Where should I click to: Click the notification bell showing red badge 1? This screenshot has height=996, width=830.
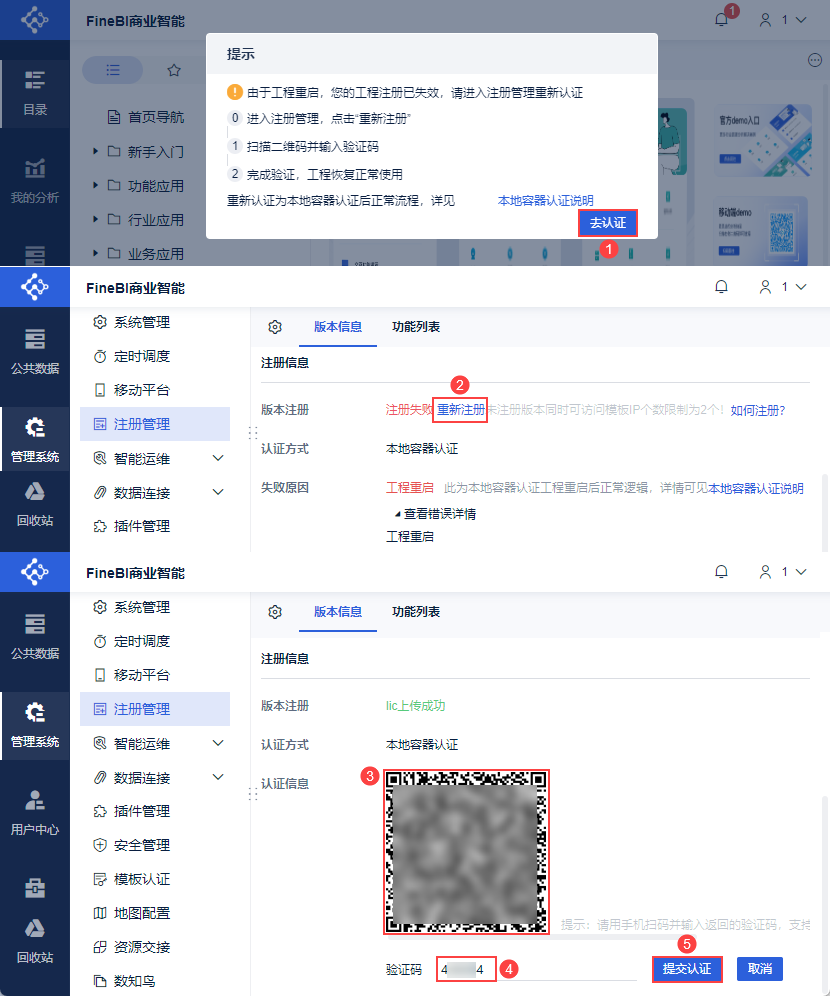[x=721, y=20]
